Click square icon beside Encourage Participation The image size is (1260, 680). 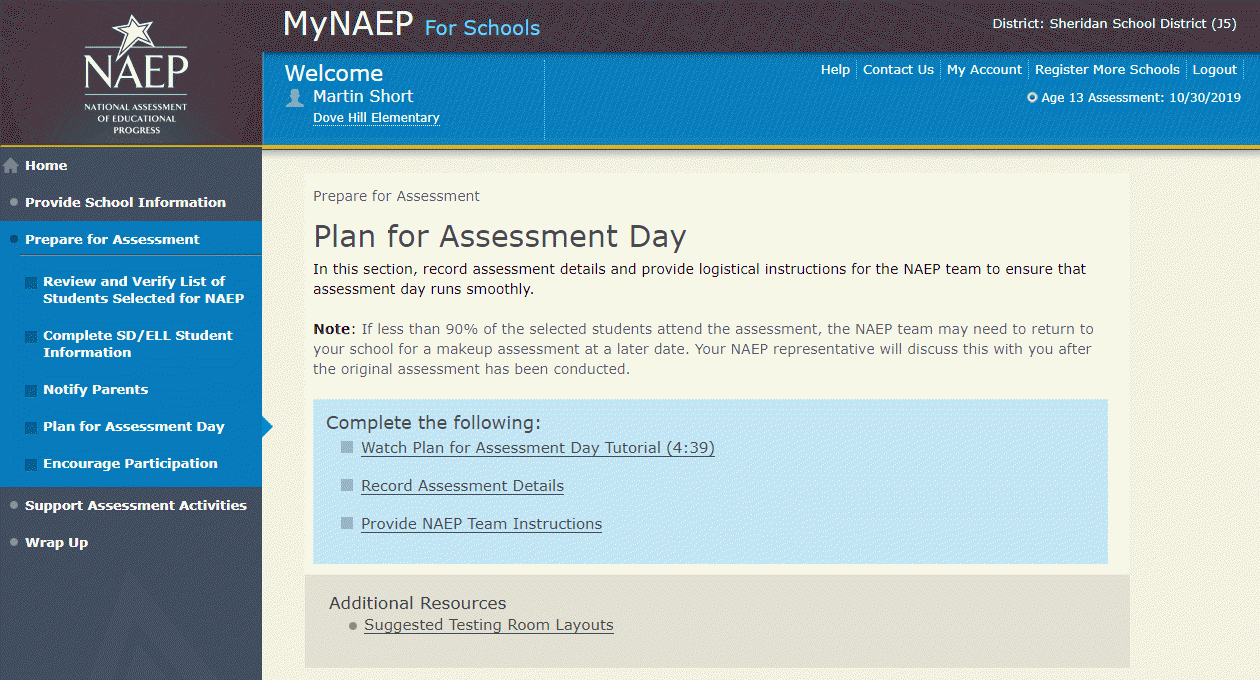[x=31, y=464]
